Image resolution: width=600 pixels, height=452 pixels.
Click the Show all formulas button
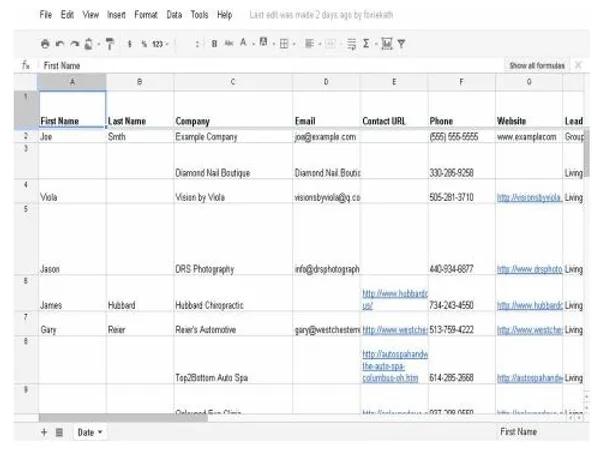(x=537, y=65)
